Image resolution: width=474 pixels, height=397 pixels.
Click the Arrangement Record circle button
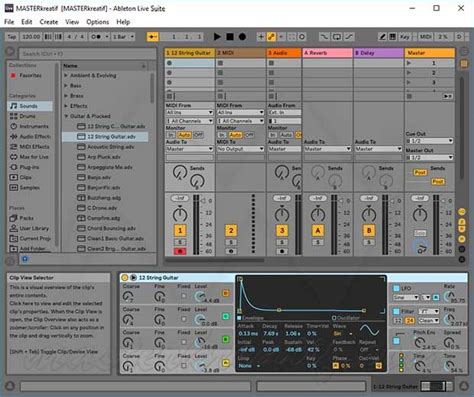pyautogui.click(x=242, y=37)
